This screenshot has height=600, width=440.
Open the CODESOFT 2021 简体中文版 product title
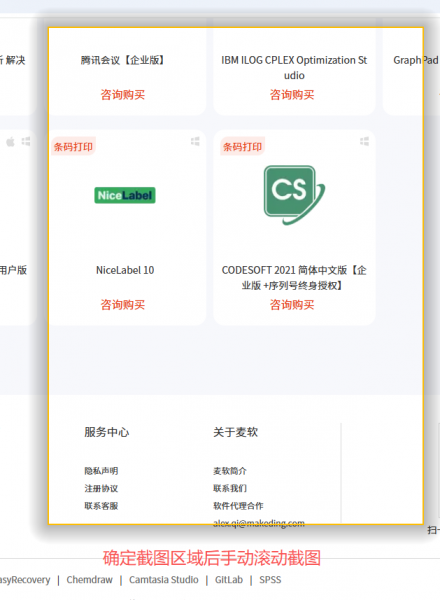coord(294,277)
